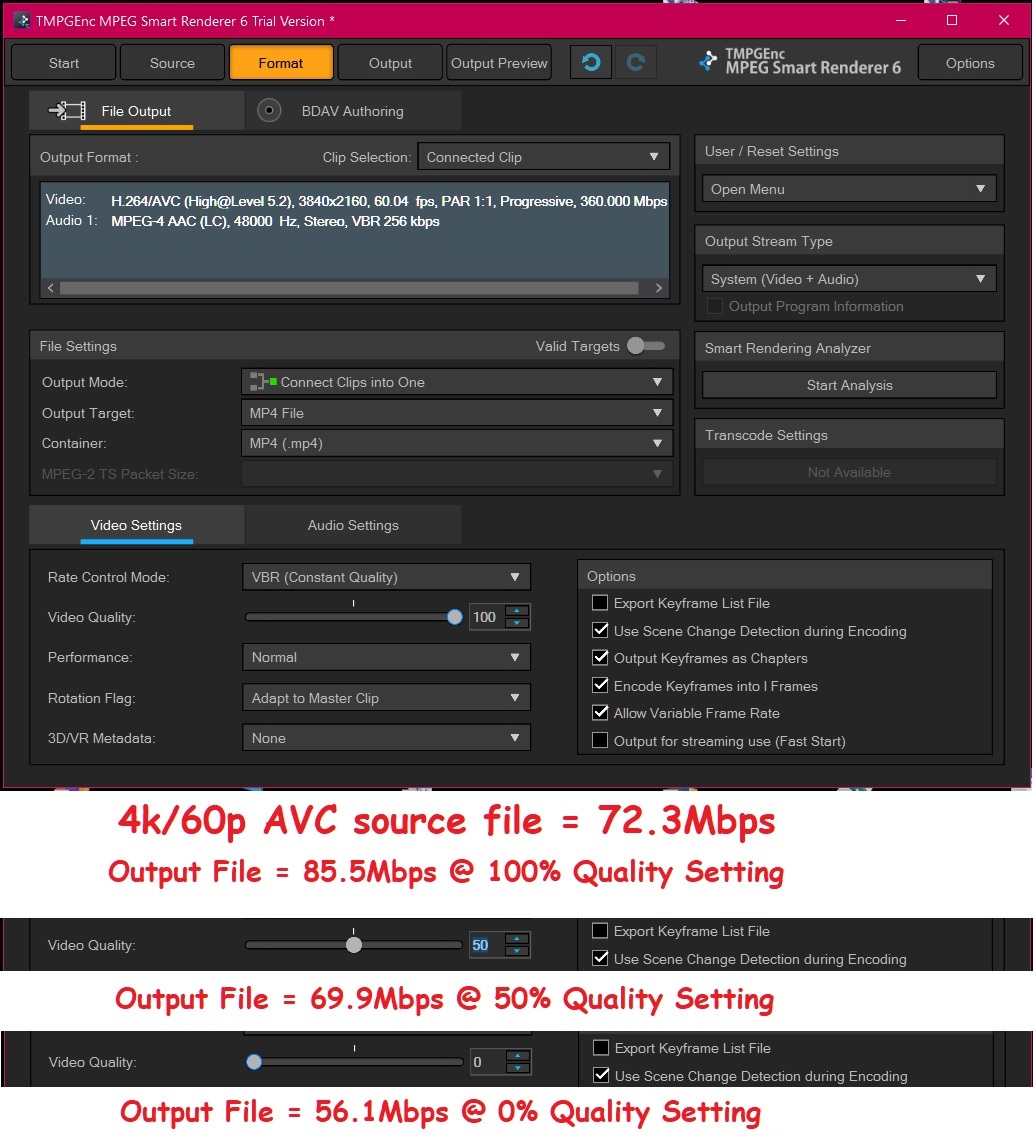This screenshot has width=1033, height=1142.
Task: Open the Output step
Action: point(390,63)
